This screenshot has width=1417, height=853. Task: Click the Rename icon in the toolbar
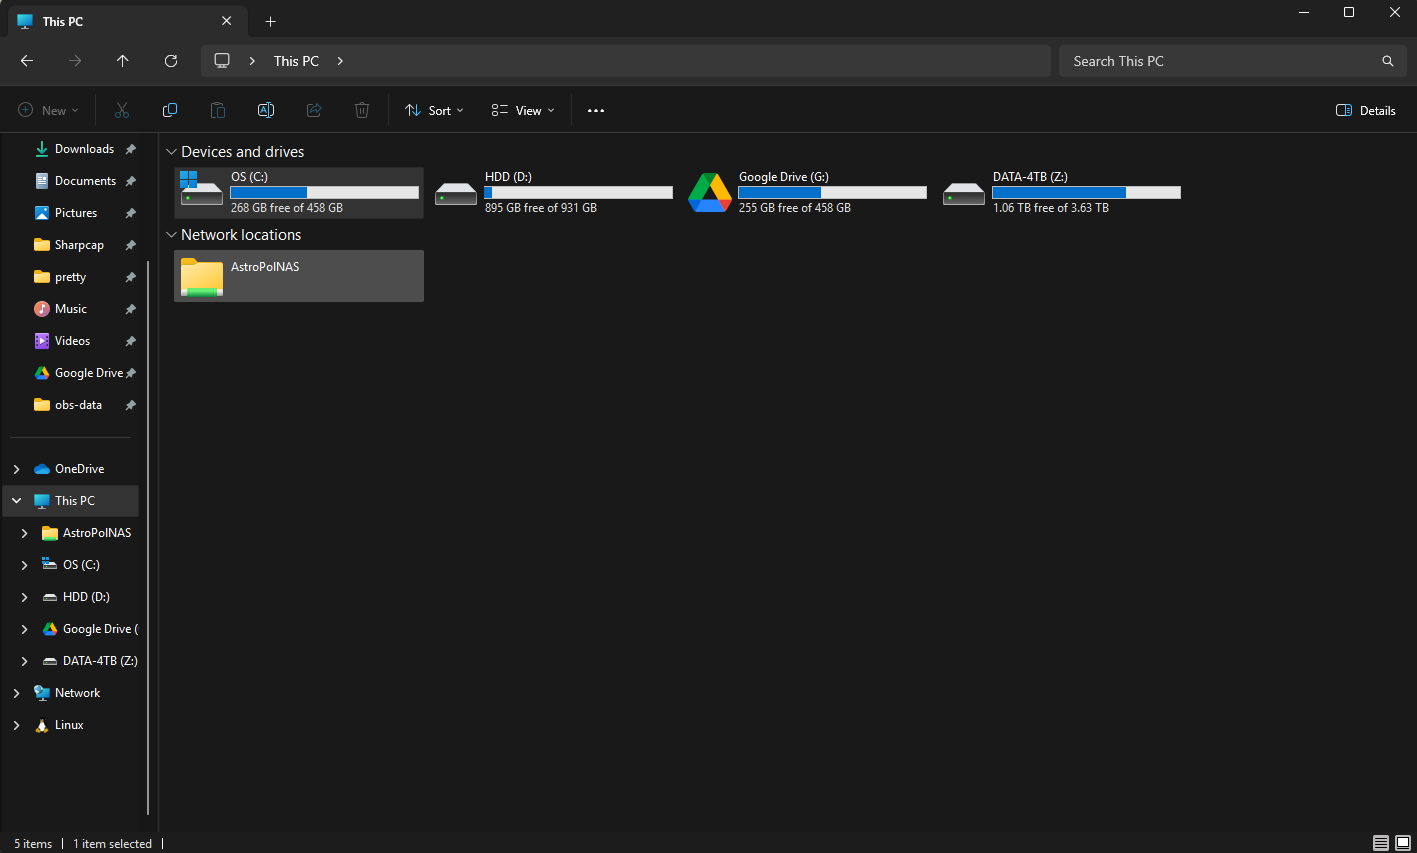266,110
